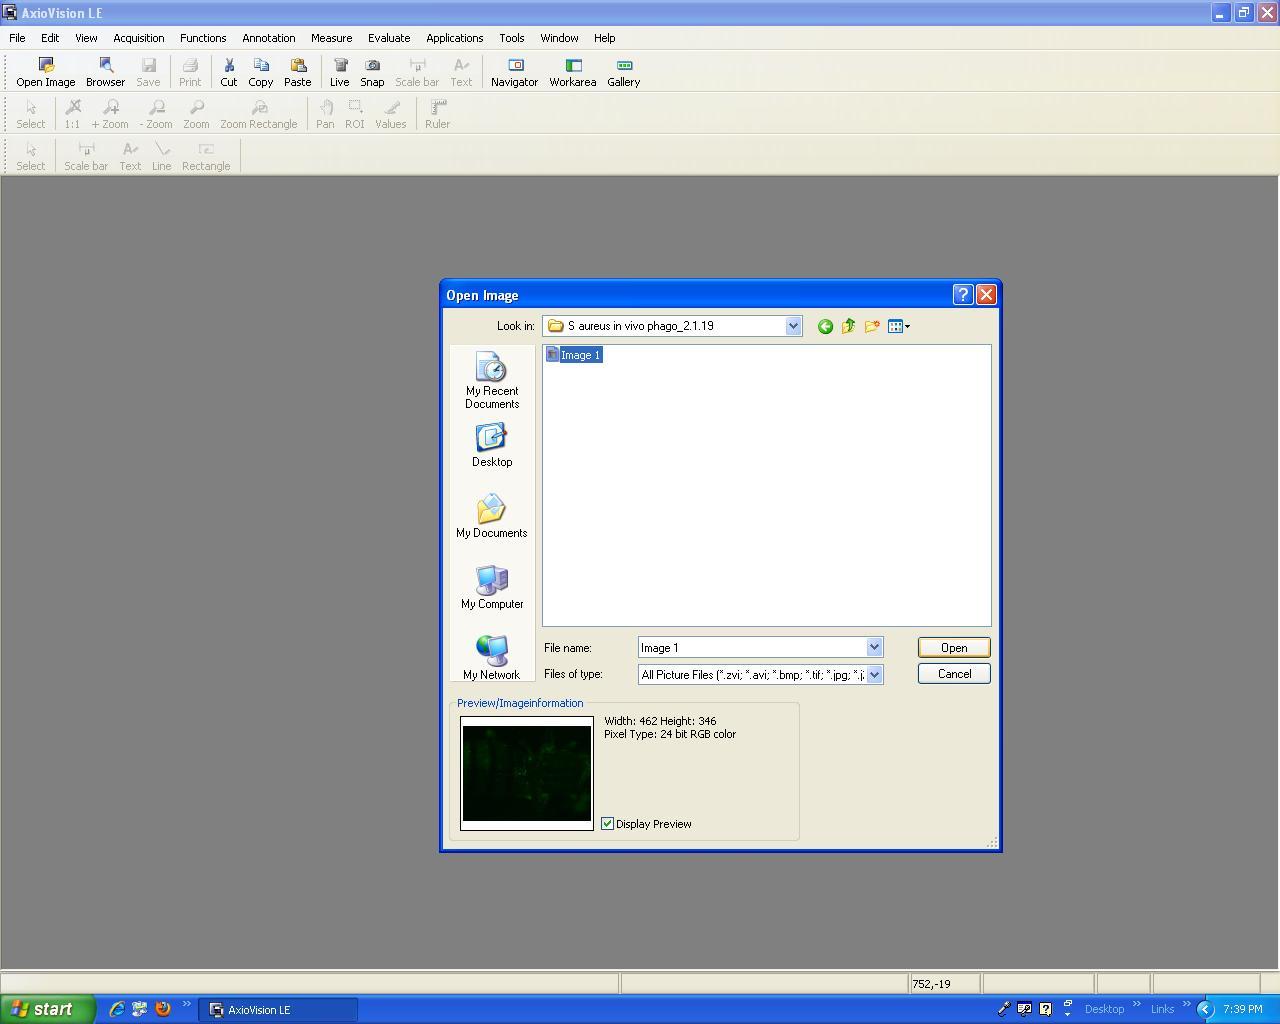
Task: Open the Files of type dropdown
Action: 874,675
